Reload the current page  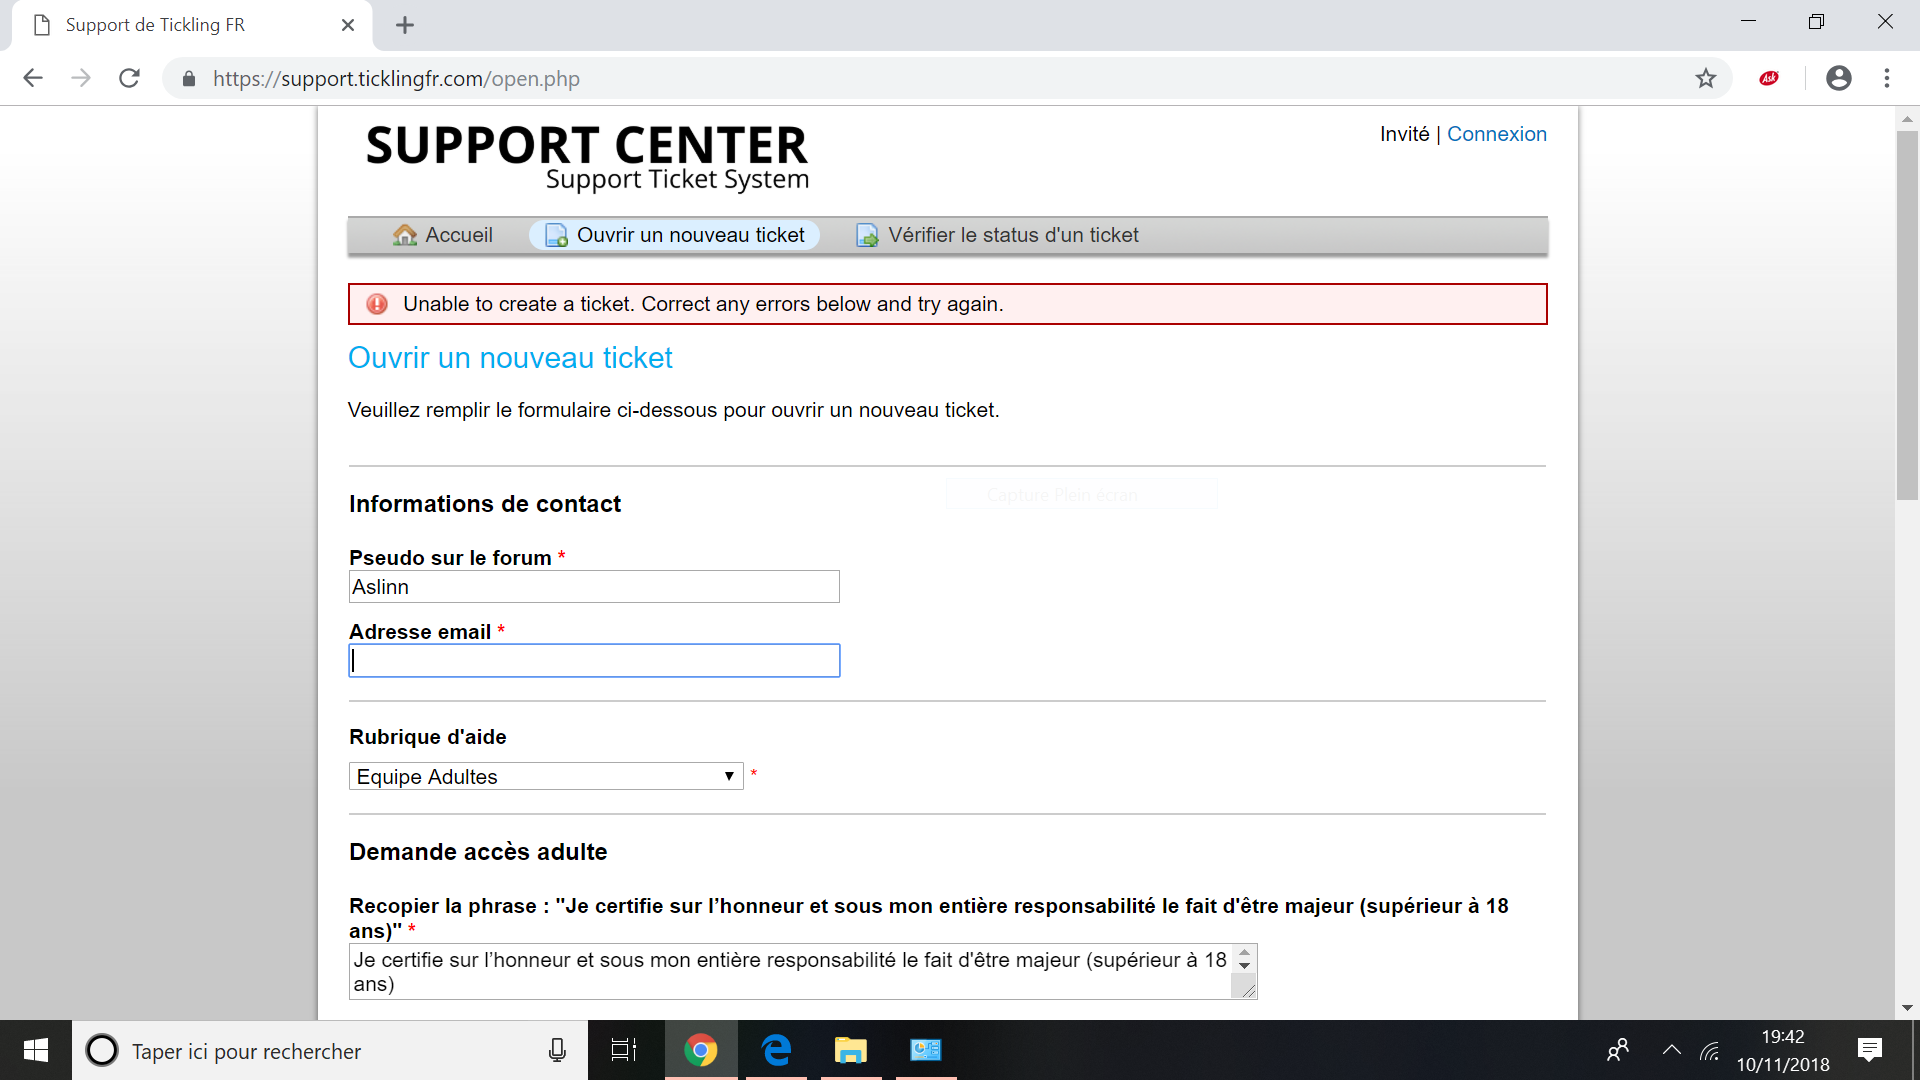click(129, 78)
